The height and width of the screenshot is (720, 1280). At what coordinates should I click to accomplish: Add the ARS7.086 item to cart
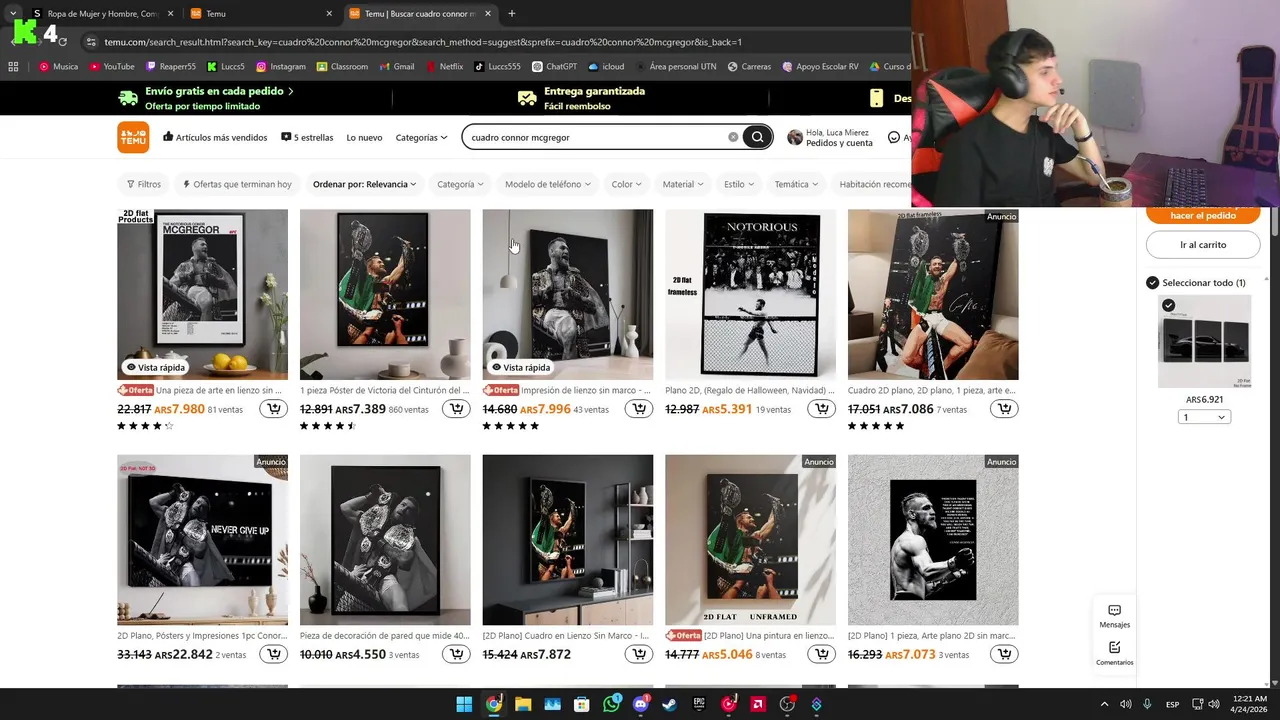point(1004,409)
